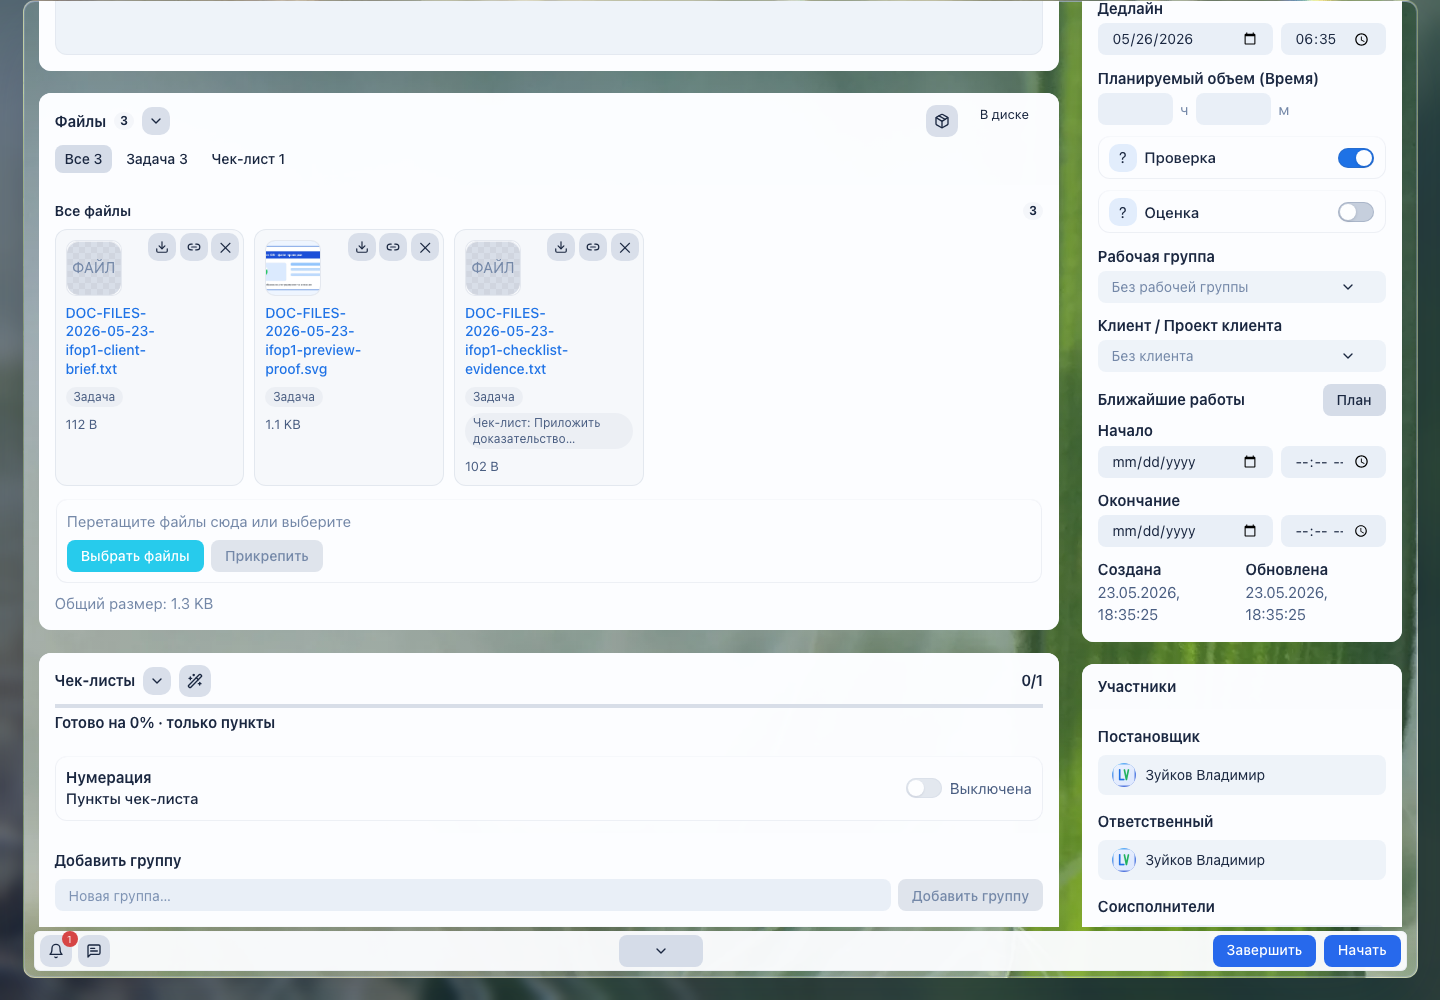Click the В диске label

(x=1004, y=115)
